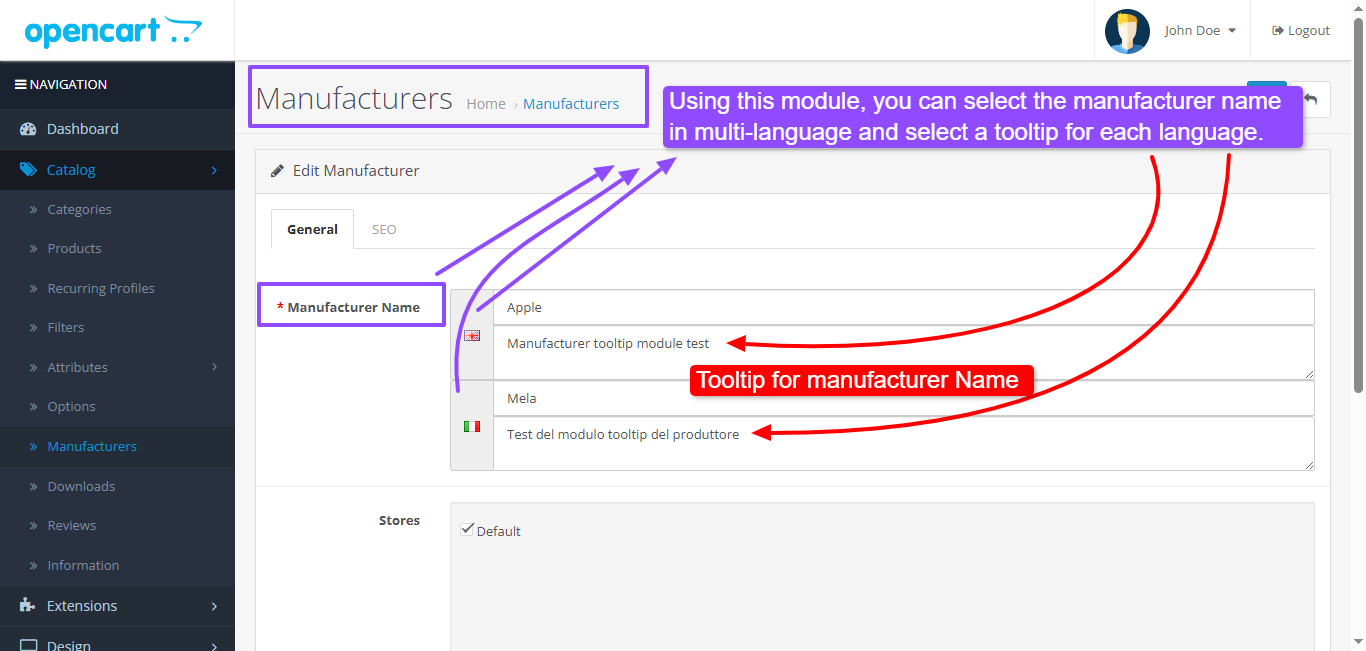Click the Dashboard gauge icon
Screen dimensions: 1366x651
(x=27, y=129)
